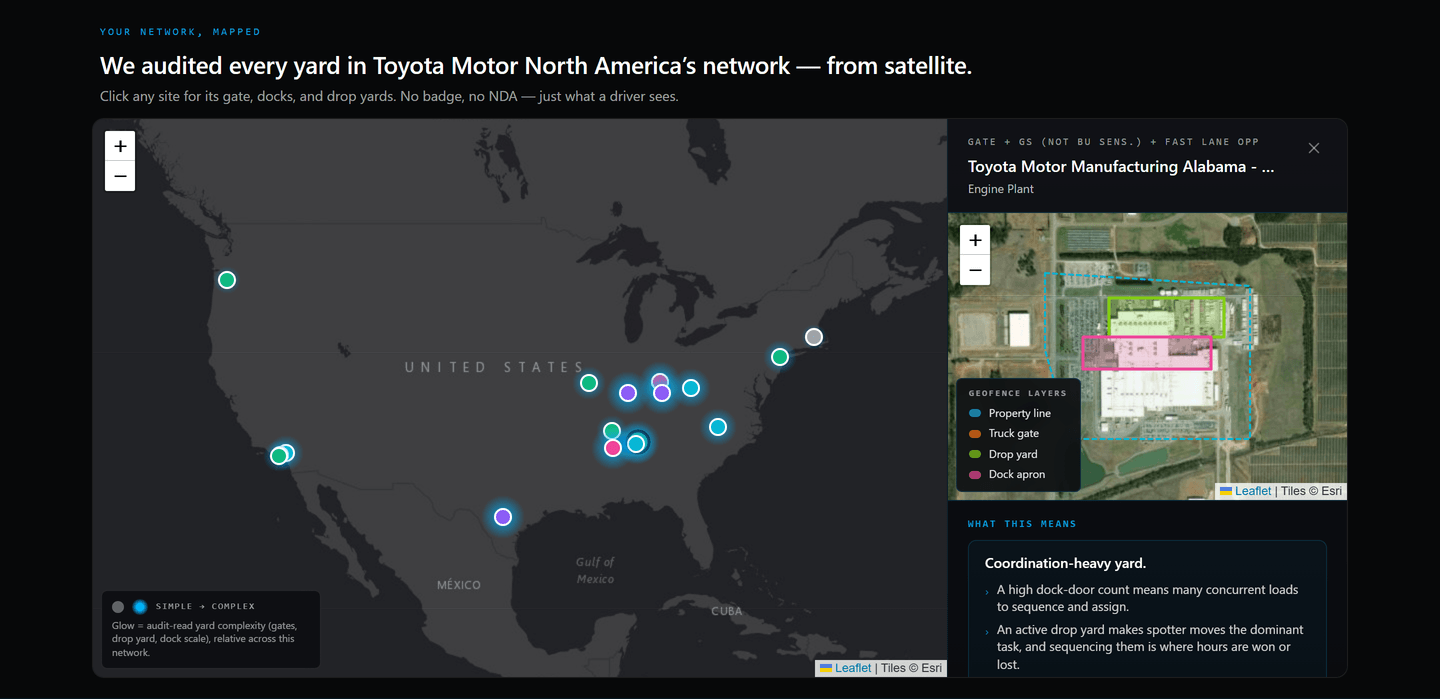The width and height of the screenshot is (1440, 699).
Task: Zoom in on the main network map
Action: point(120,146)
